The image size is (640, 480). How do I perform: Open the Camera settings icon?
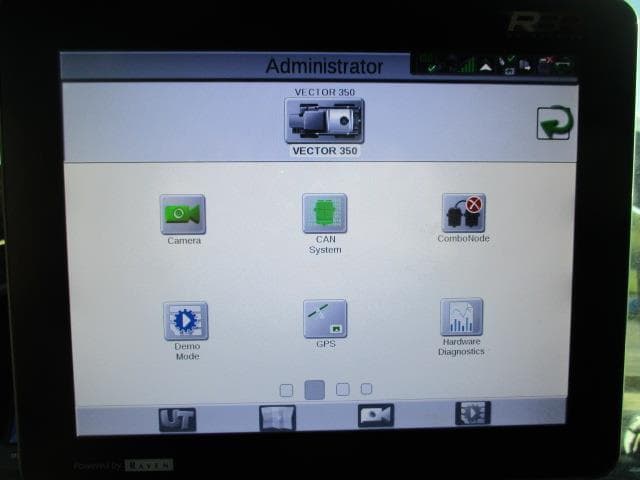point(183,214)
